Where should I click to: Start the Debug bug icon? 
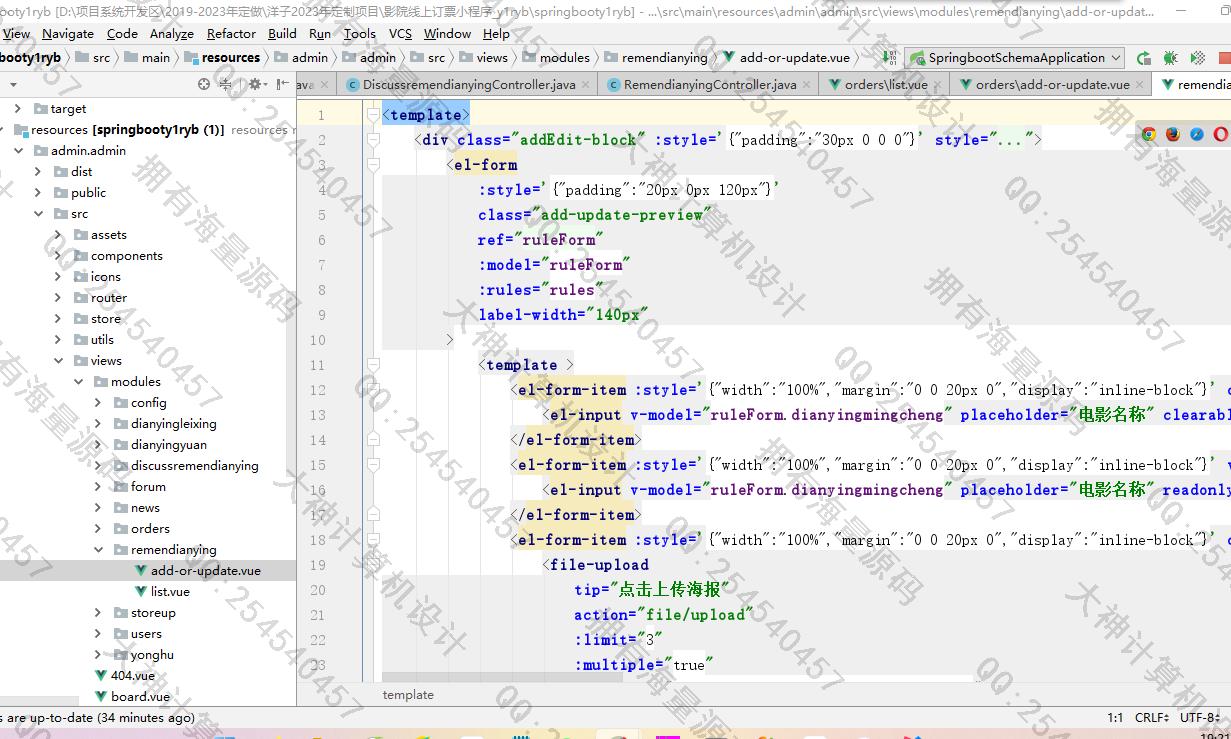point(1169,58)
